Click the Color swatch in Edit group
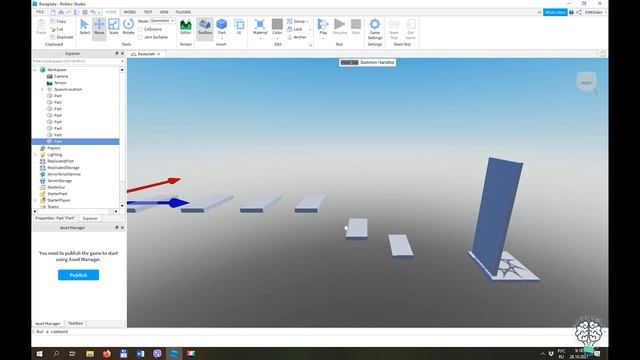The width and height of the screenshot is (640, 360). coord(277,24)
